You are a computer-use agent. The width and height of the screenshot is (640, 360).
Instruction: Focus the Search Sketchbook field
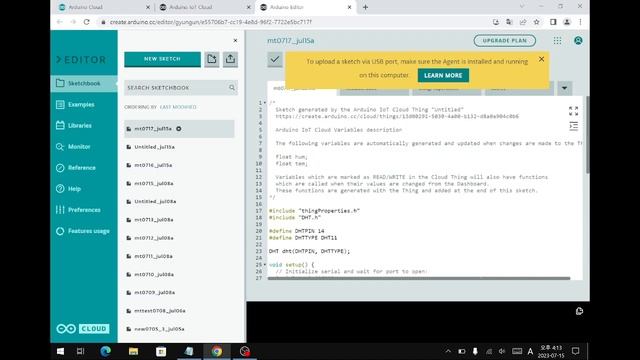180,88
